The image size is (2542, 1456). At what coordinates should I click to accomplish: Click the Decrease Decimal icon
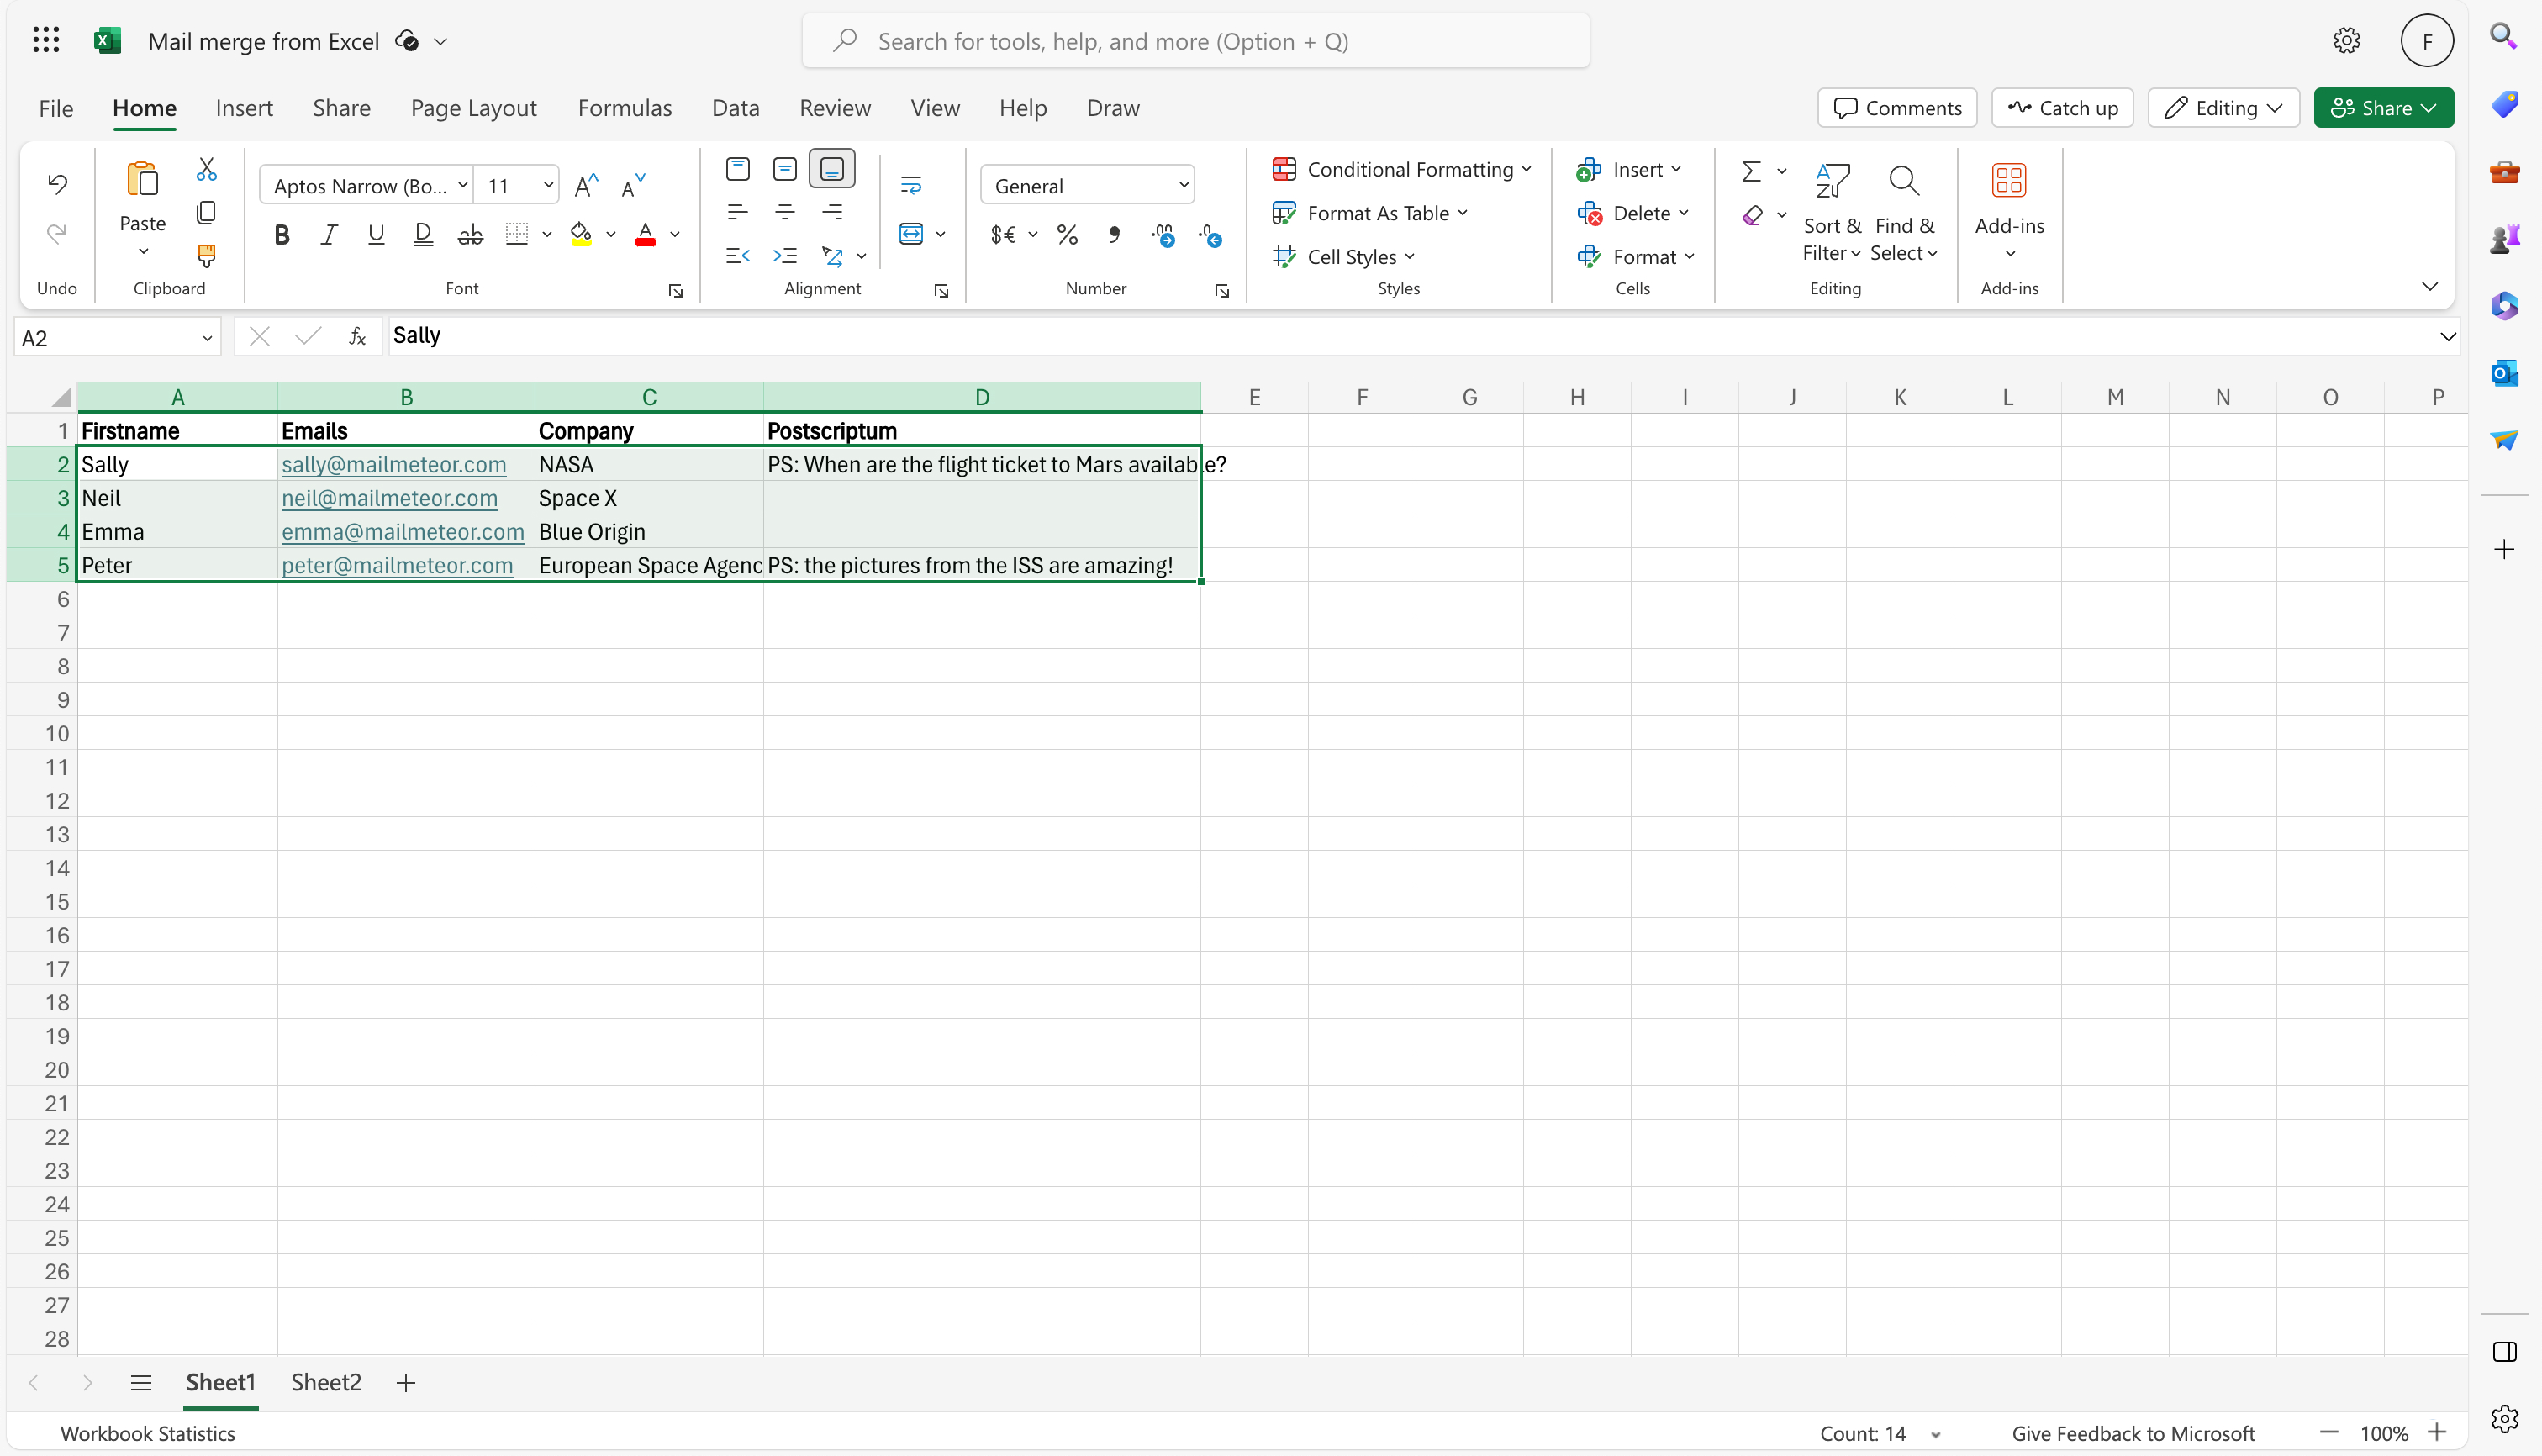point(1210,235)
